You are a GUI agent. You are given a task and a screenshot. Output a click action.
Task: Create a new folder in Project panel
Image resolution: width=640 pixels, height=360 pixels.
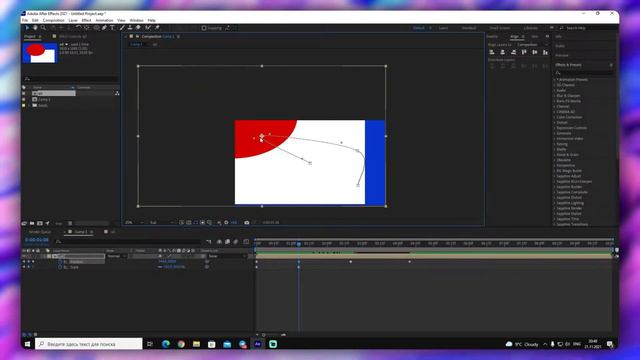32,223
